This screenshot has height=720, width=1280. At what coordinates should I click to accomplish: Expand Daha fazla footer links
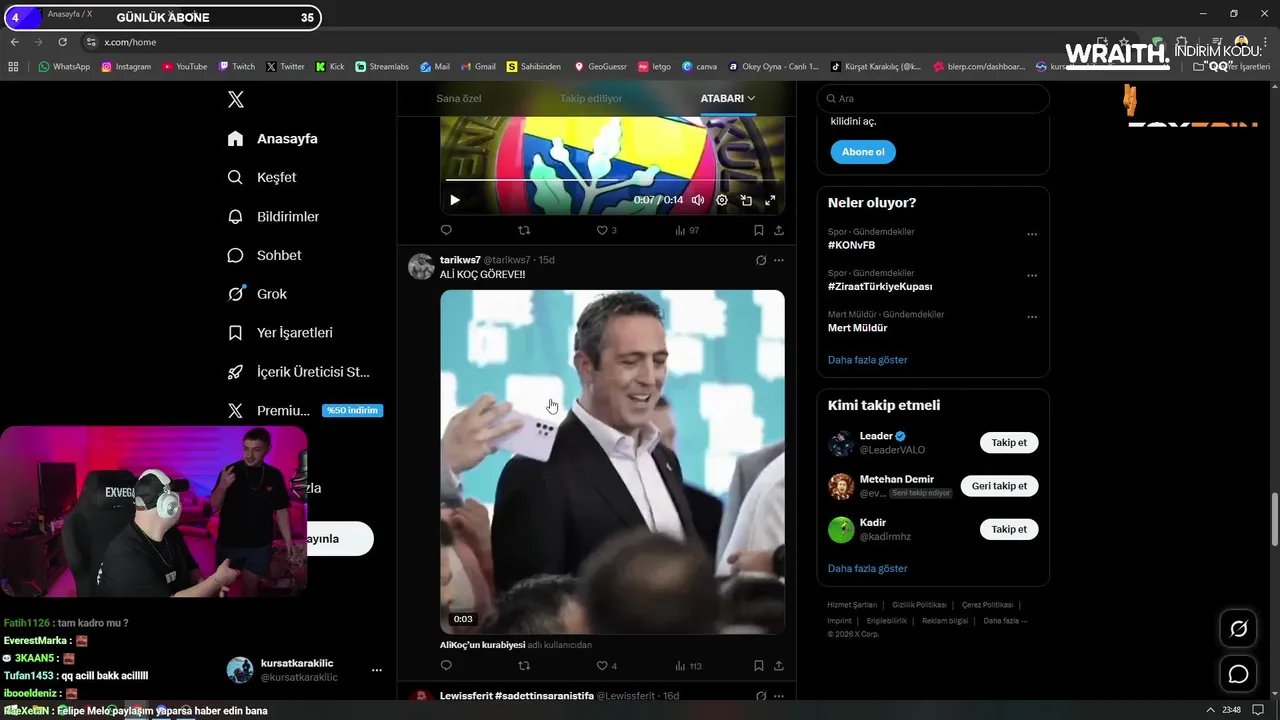coord(1005,621)
